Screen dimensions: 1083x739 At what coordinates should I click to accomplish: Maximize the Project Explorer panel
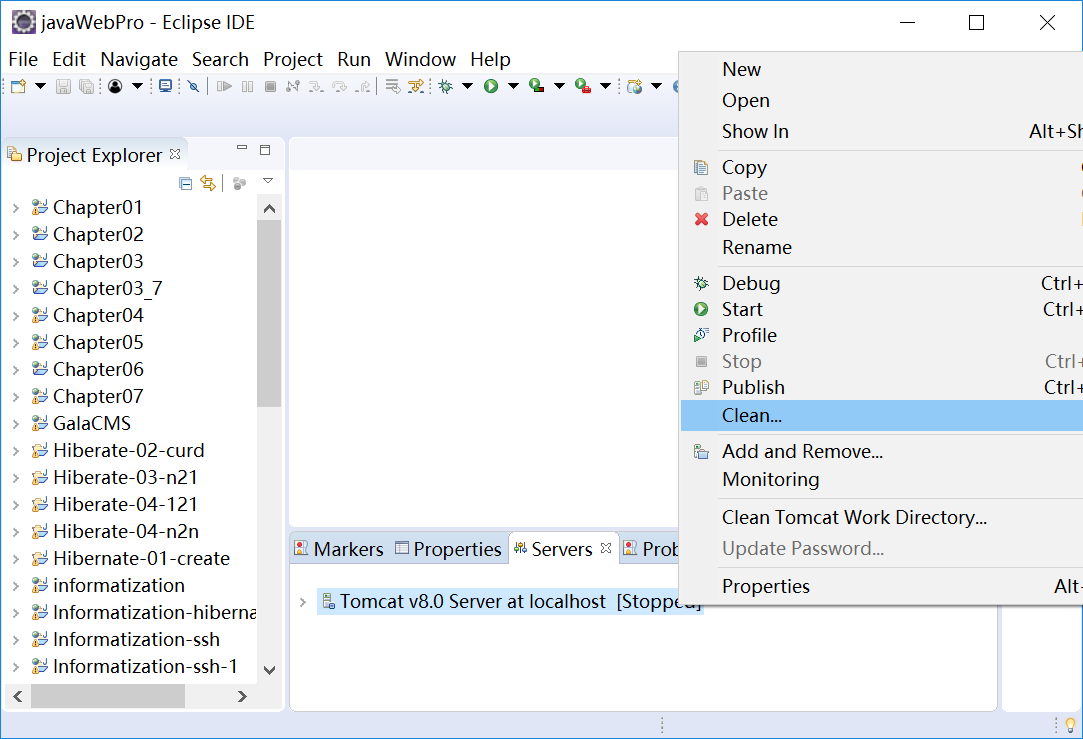click(265, 150)
